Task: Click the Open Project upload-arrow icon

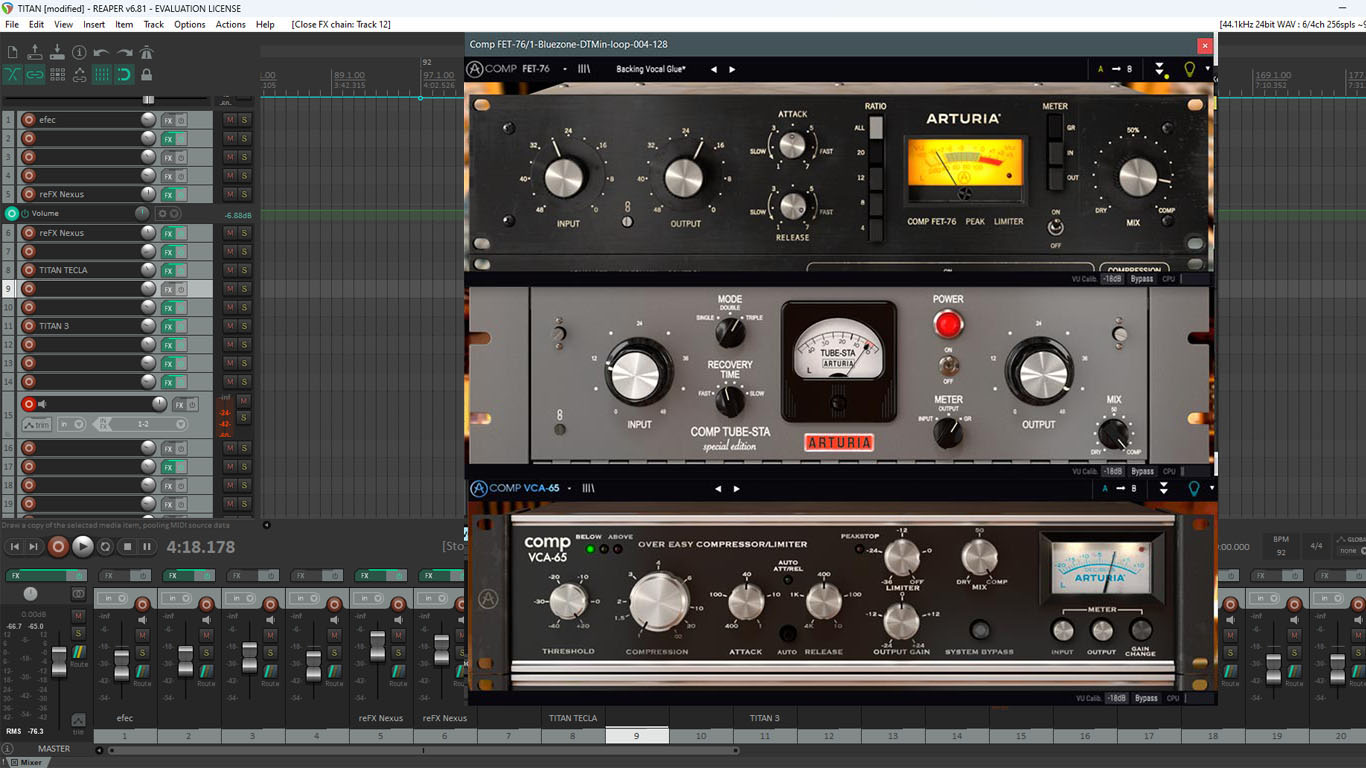Action: coord(35,52)
